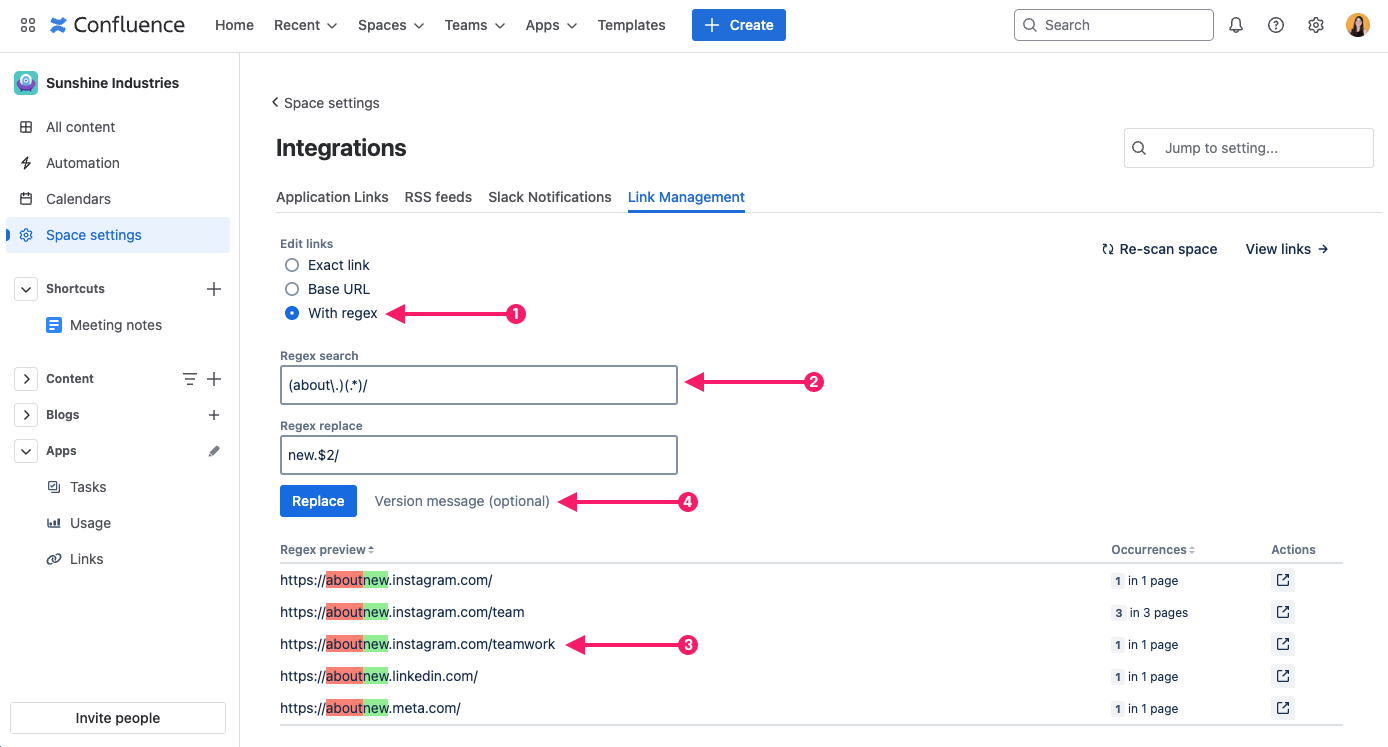Open Automation from the sidebar

pos(82,163)
